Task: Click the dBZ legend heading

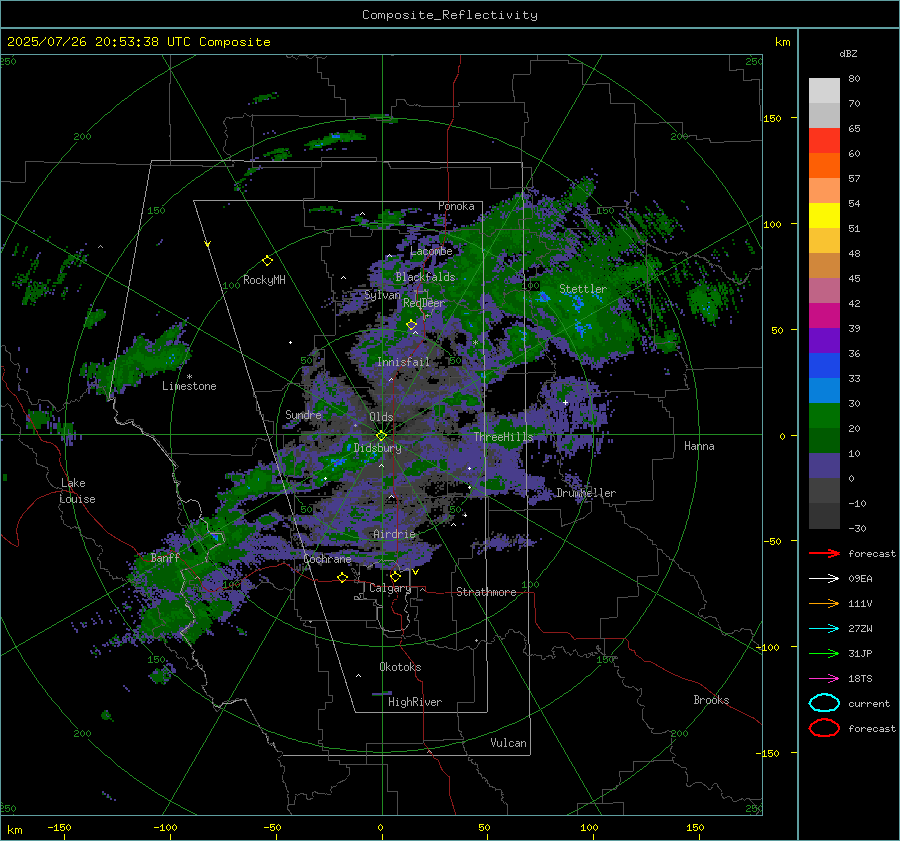Action: tap(848, 53)
